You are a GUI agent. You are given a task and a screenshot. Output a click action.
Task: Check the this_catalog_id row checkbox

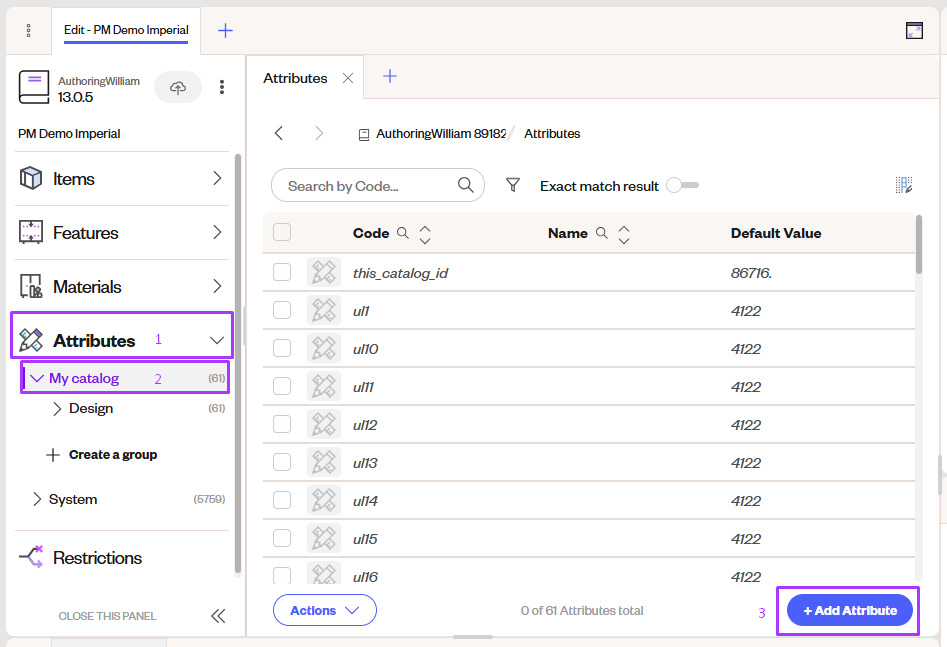tap(282, 272)
